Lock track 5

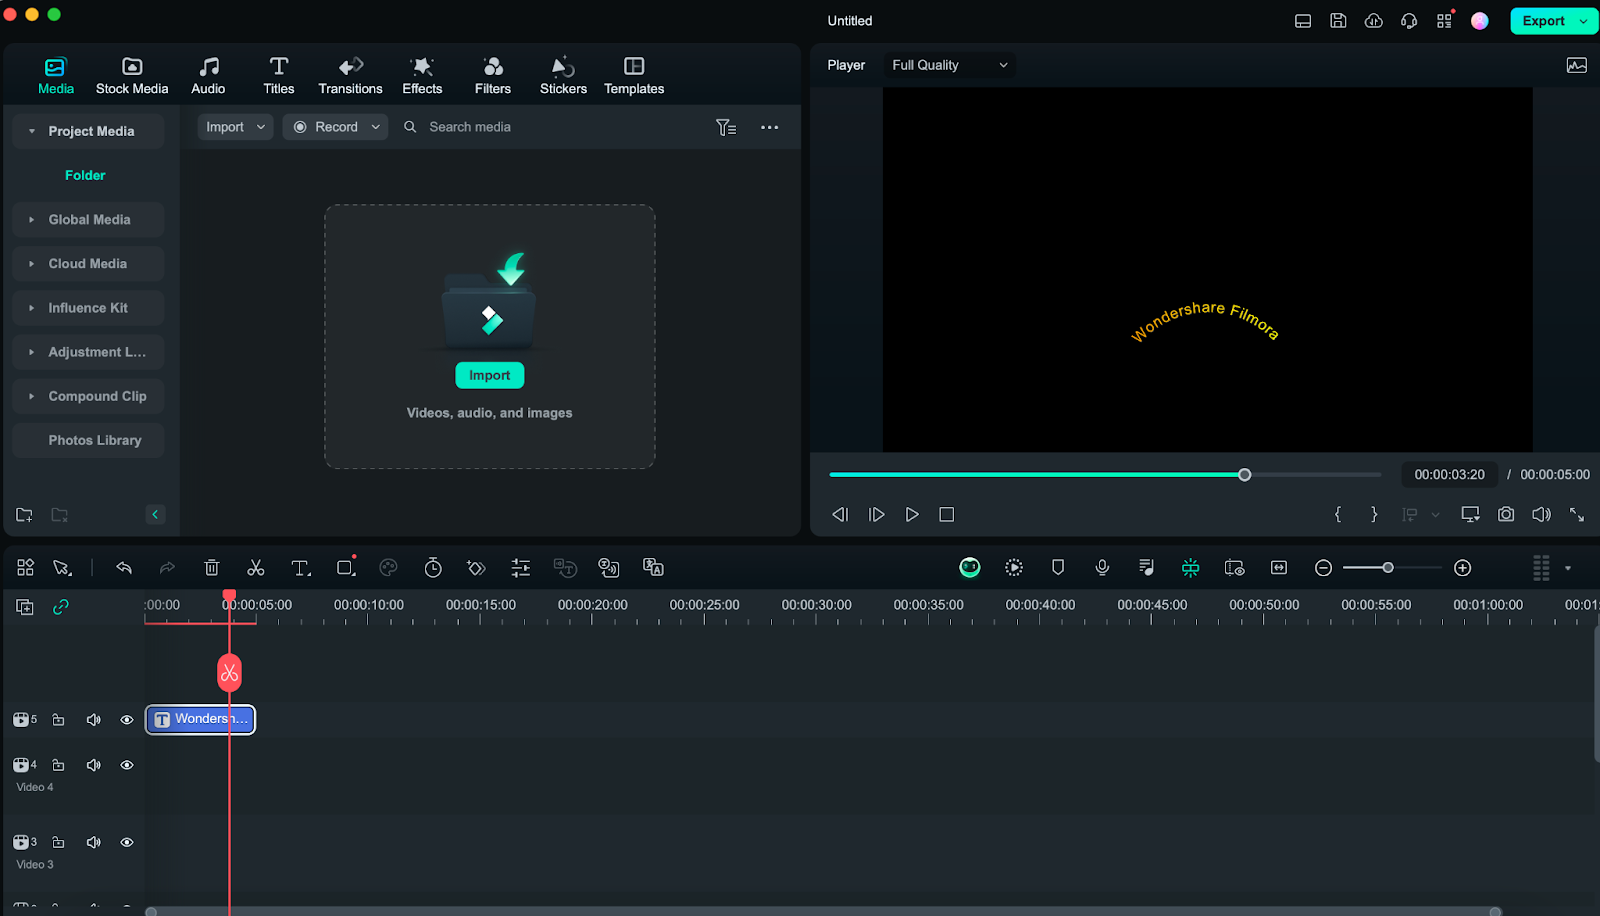[x=58, y=720]
